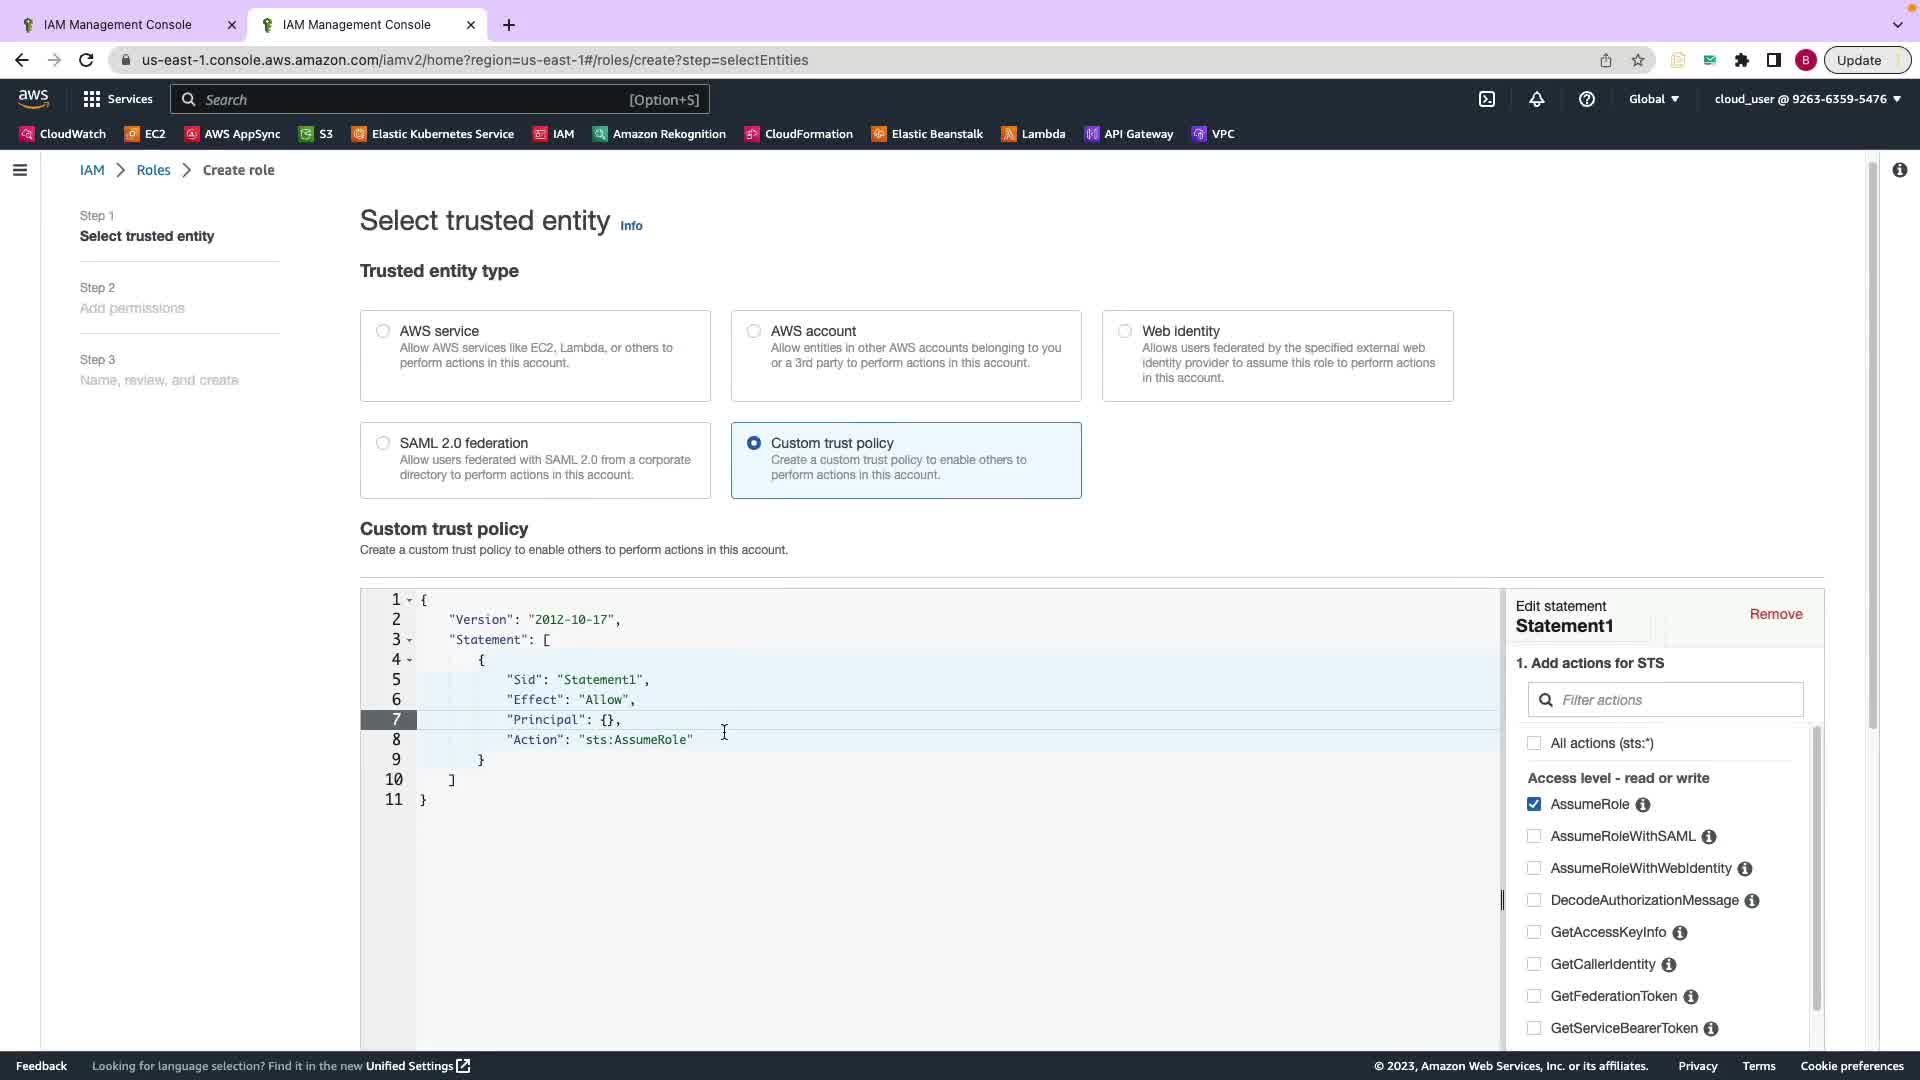This screenshot has width=1920, height=1080.
Task: Click info icon next to AssumeRole
Action: tap(1643, 805)
